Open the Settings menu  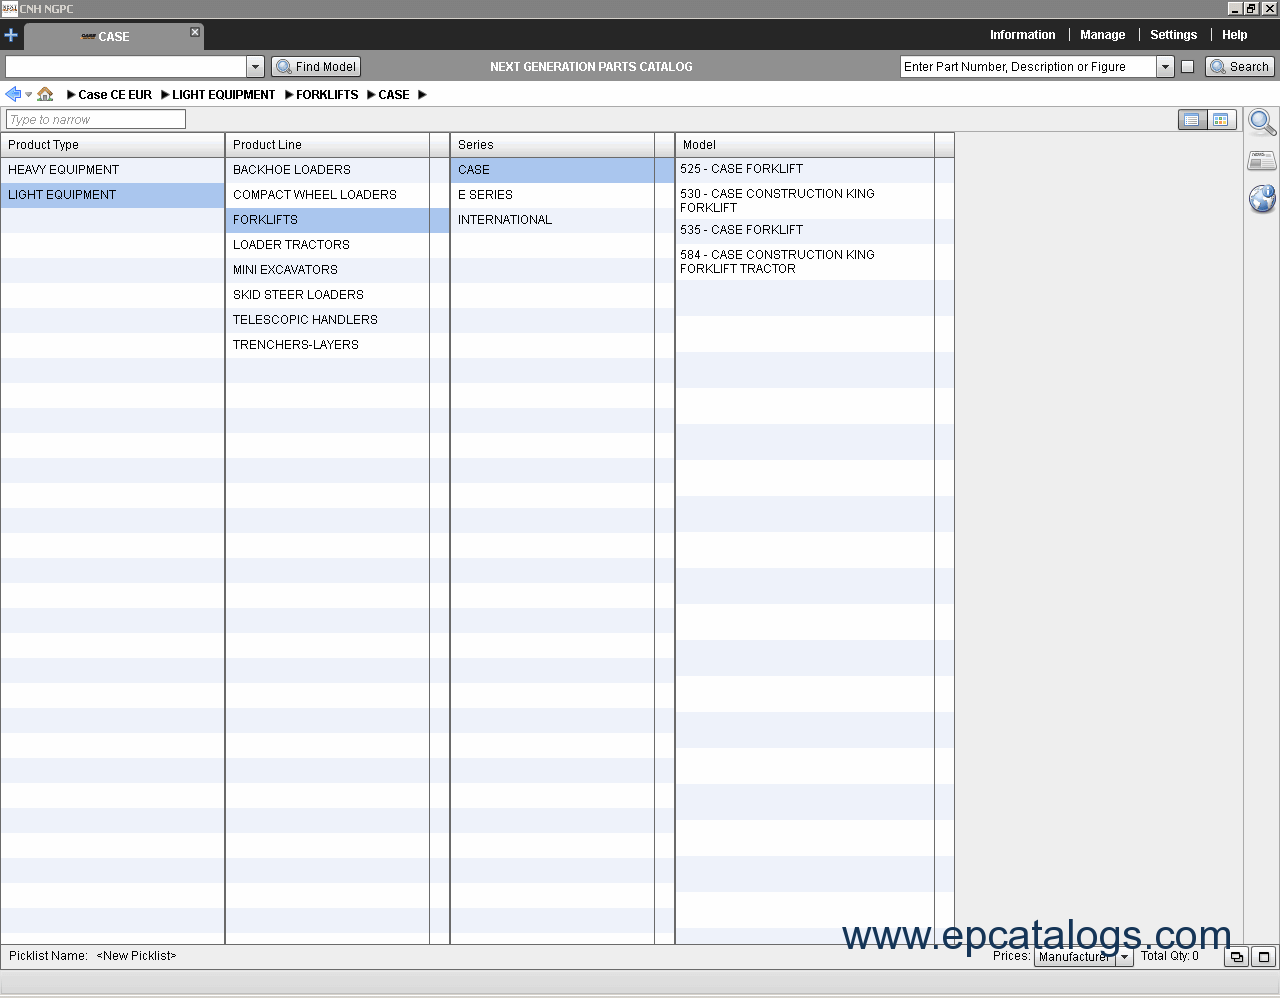1173,35
